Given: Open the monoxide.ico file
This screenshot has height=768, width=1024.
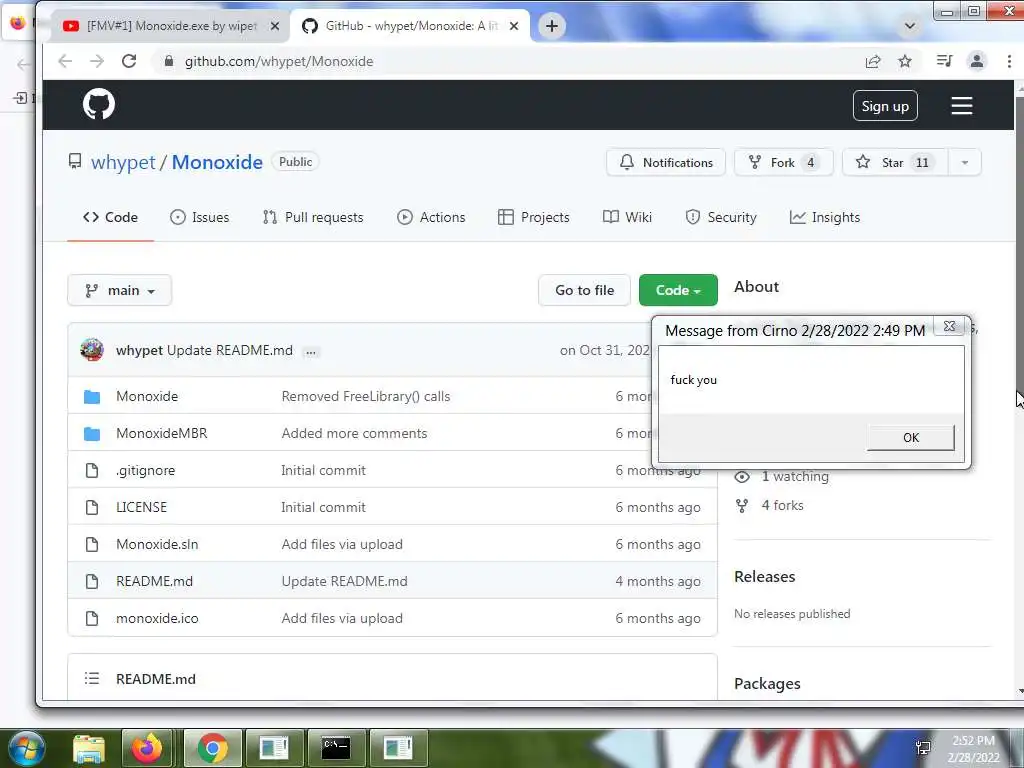Looking at the screenshot, I should click(x=157, y=618).
